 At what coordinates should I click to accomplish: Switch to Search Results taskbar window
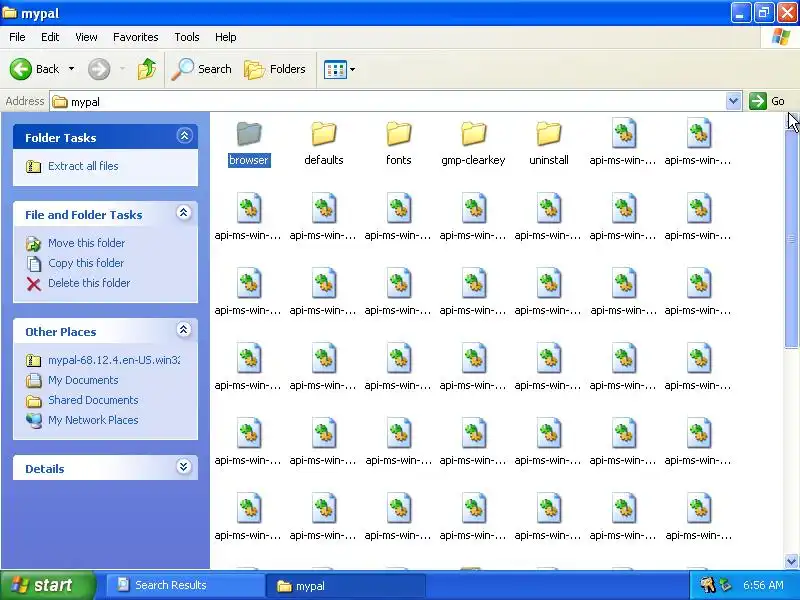coord(184,585)
